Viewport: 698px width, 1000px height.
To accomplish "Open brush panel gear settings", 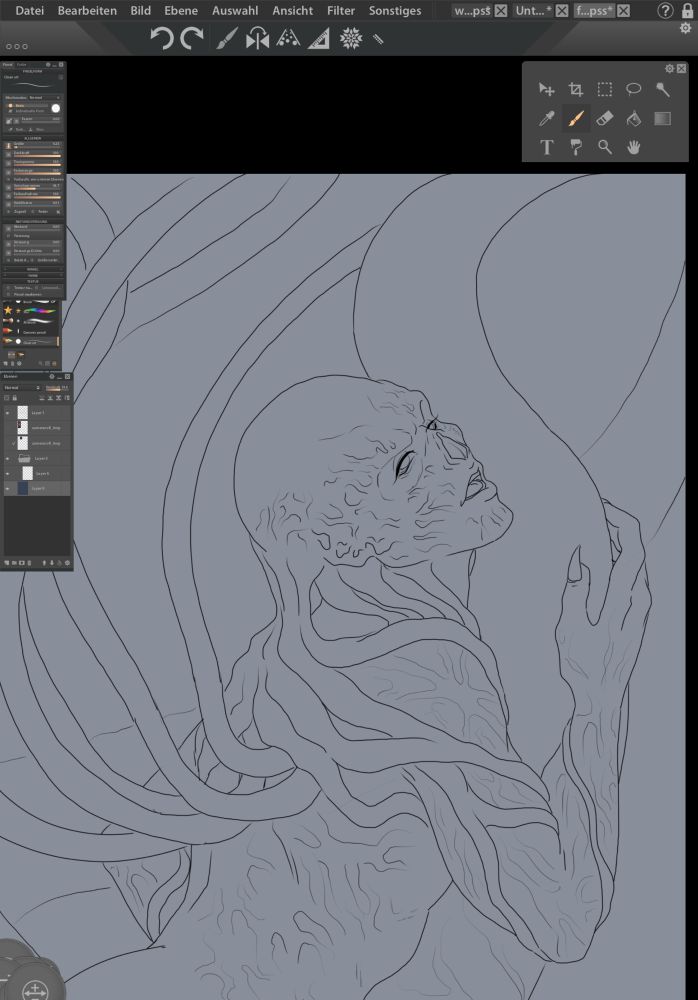I will (x=48, y=64).
